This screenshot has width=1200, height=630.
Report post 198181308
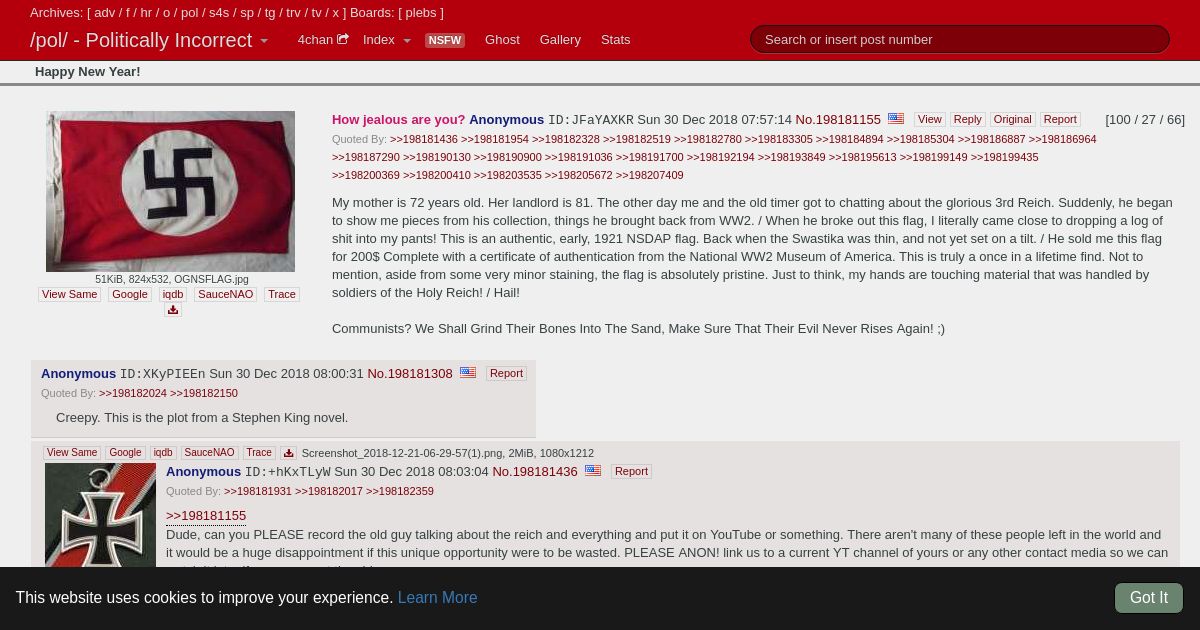tap(506, 373)
